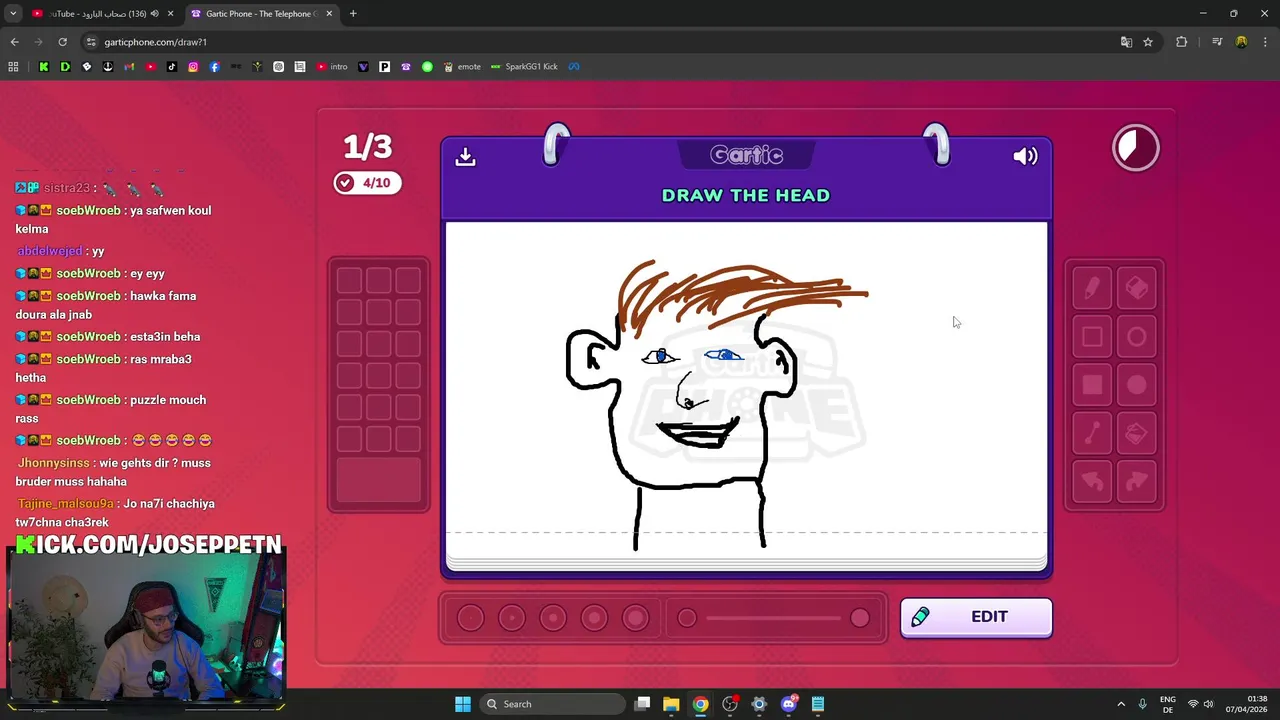The image size is (1280, 720).
Task: Click chat username abdelwejed
Action: click(x=51, y=251)
